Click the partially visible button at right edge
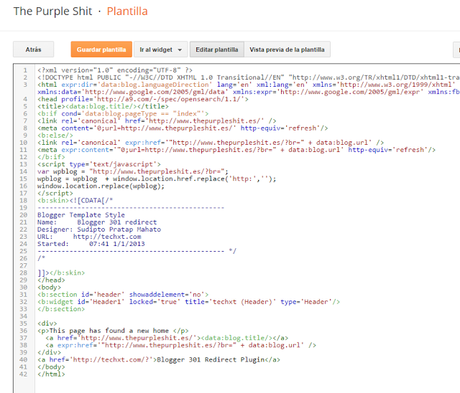This screenshot has width=460, height=393. coord(457,49)
